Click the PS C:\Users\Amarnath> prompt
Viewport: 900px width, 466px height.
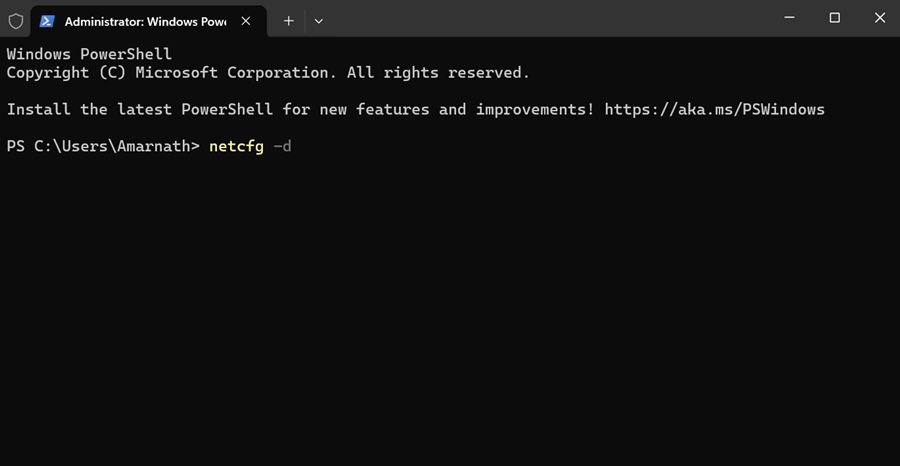[103, 146]
